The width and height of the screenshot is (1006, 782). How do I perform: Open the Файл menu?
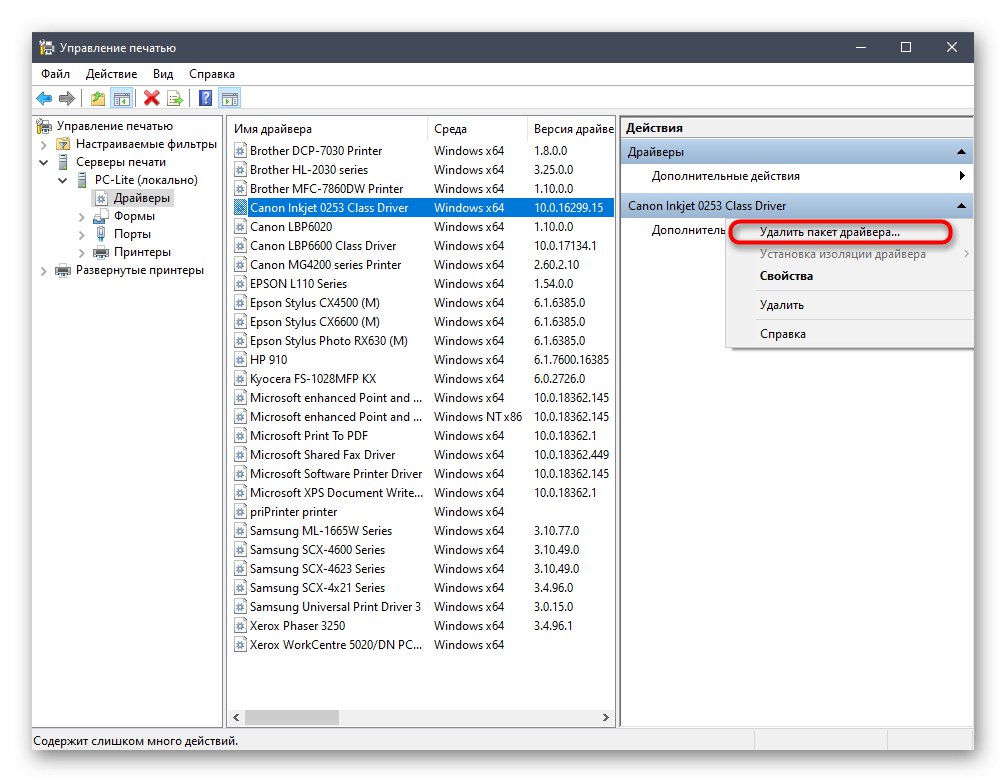(x=55, y=74)
